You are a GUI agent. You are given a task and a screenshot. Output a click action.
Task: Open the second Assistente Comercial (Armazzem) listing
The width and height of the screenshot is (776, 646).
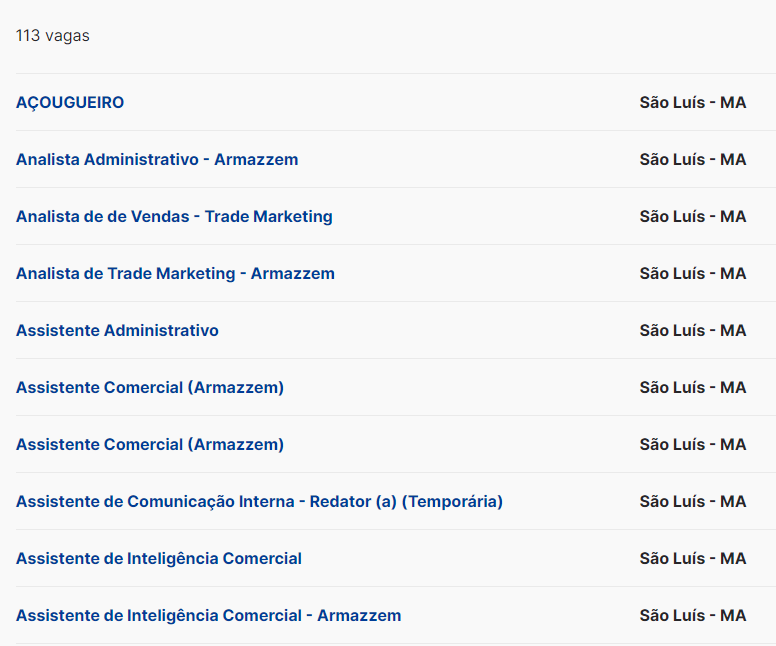[x=150, y=444]
